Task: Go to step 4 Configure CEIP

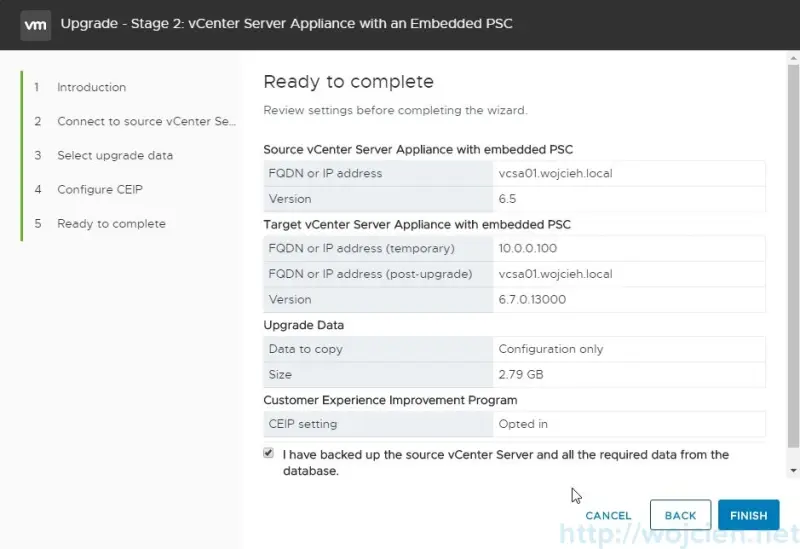Action: [100, 190]
